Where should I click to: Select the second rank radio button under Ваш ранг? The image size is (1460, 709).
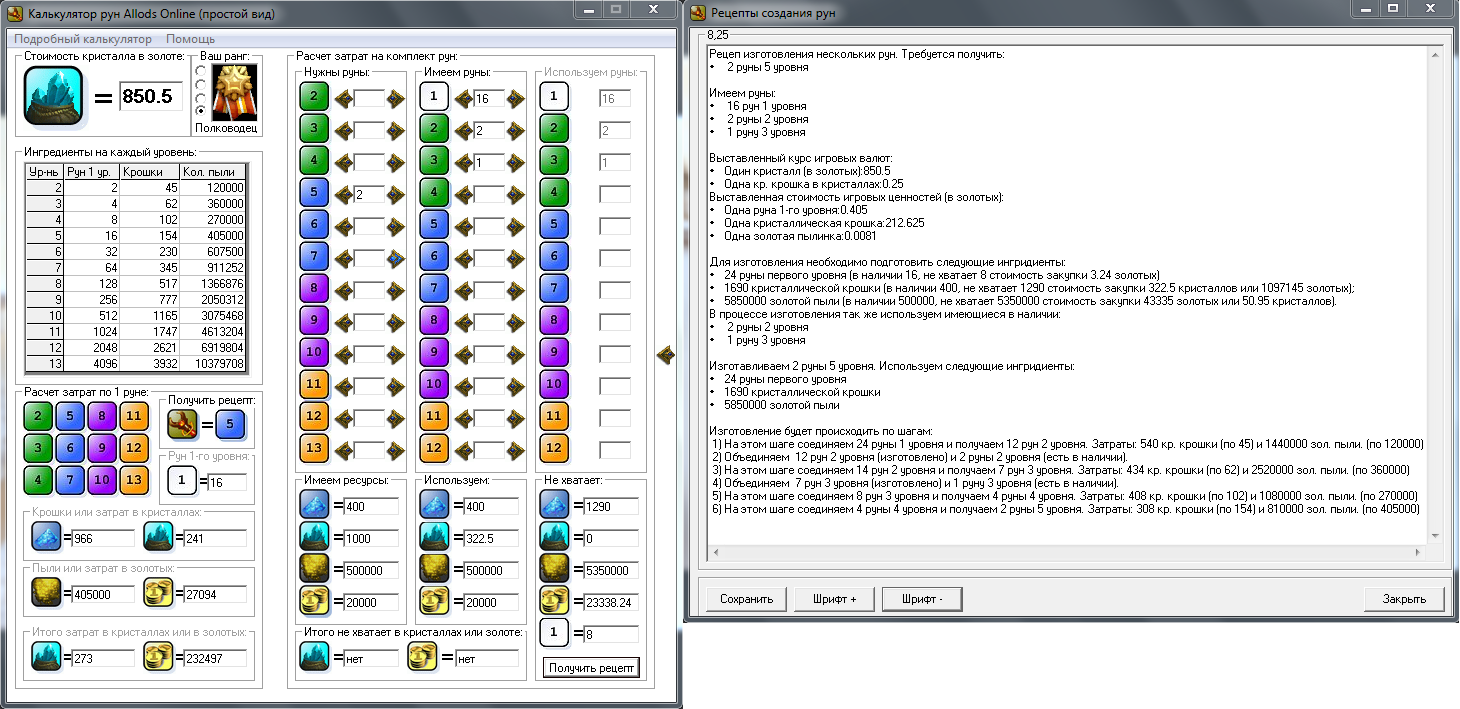pos(201,84)
